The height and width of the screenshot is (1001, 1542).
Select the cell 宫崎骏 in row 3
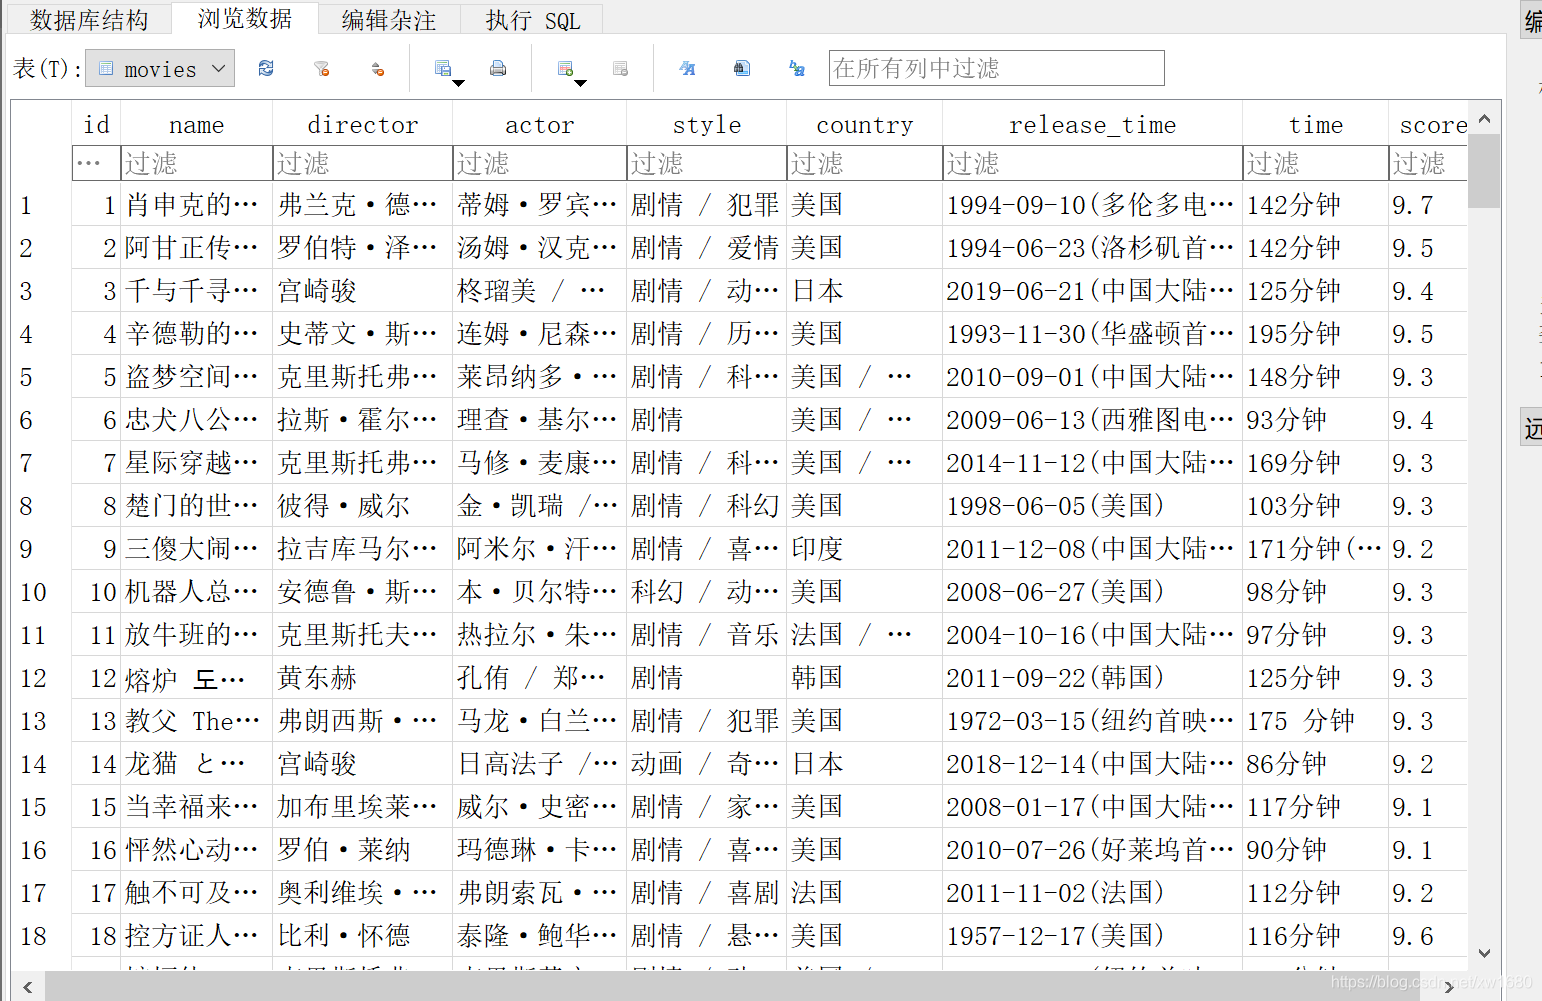(x=362, y=291)
